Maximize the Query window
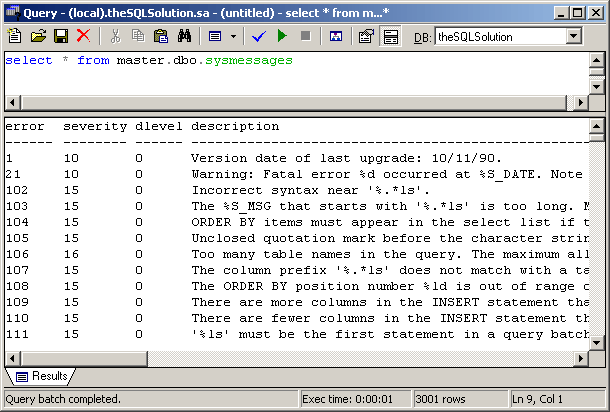This screenshot has height=412, width=610. (x=578, y=13)
